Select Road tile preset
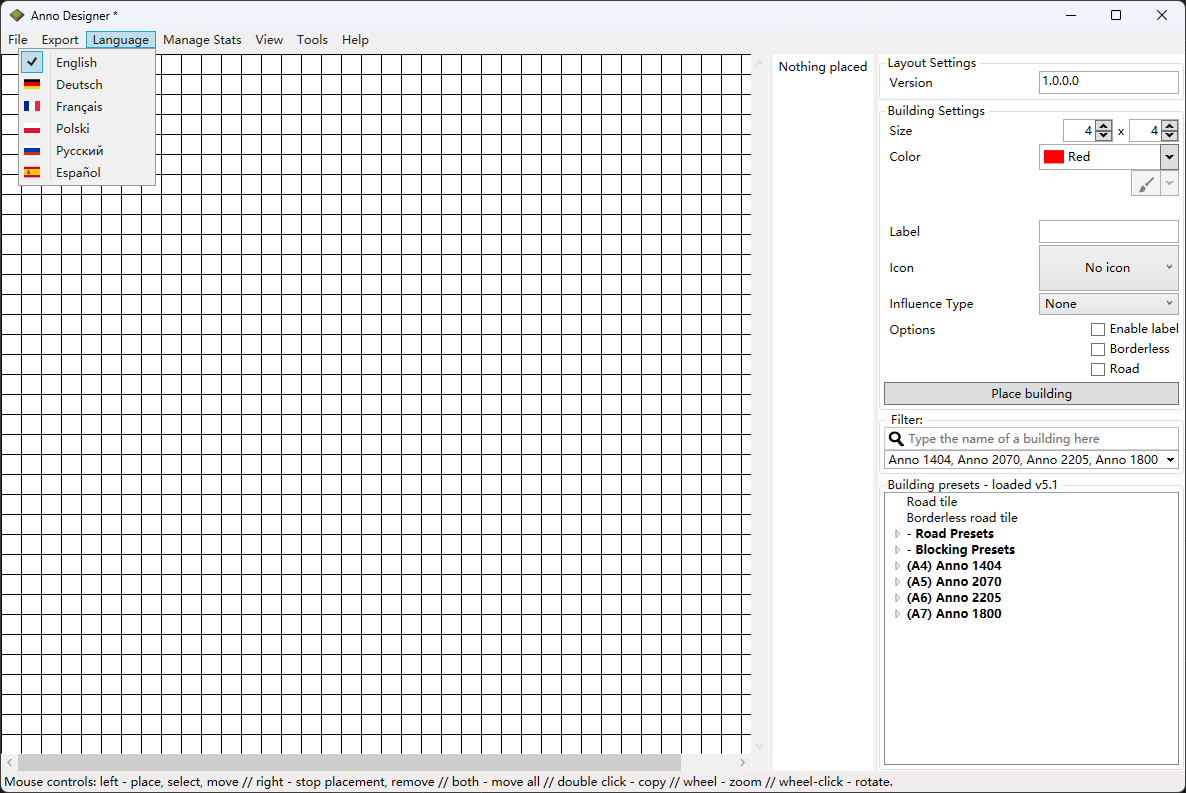 pyautogui.click(x=932, y=502)
